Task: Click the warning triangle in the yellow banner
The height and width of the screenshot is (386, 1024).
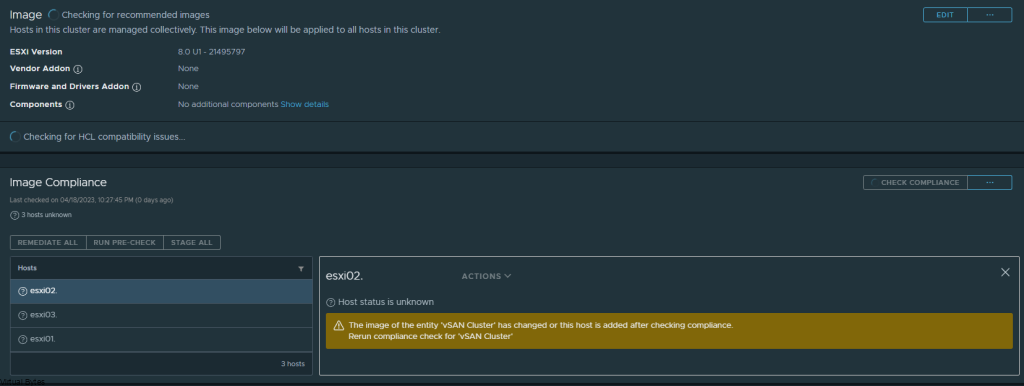Action: 338,325
